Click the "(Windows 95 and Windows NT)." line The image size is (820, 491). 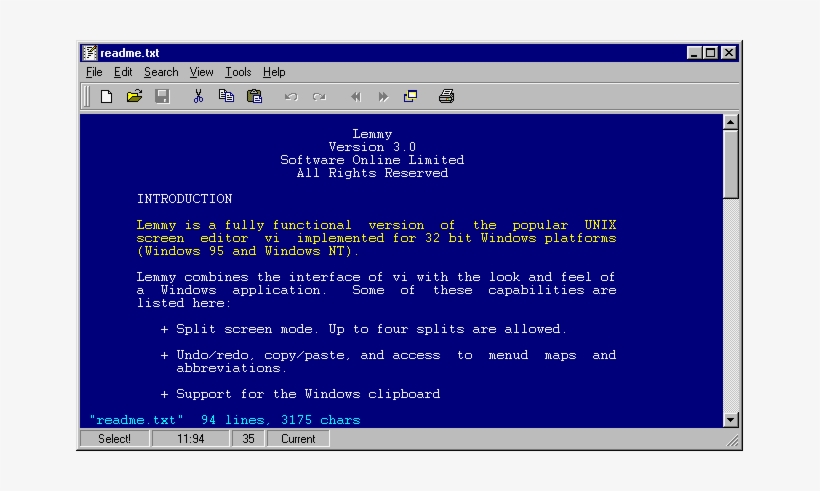pyautogui.click(x=248, y=251)
